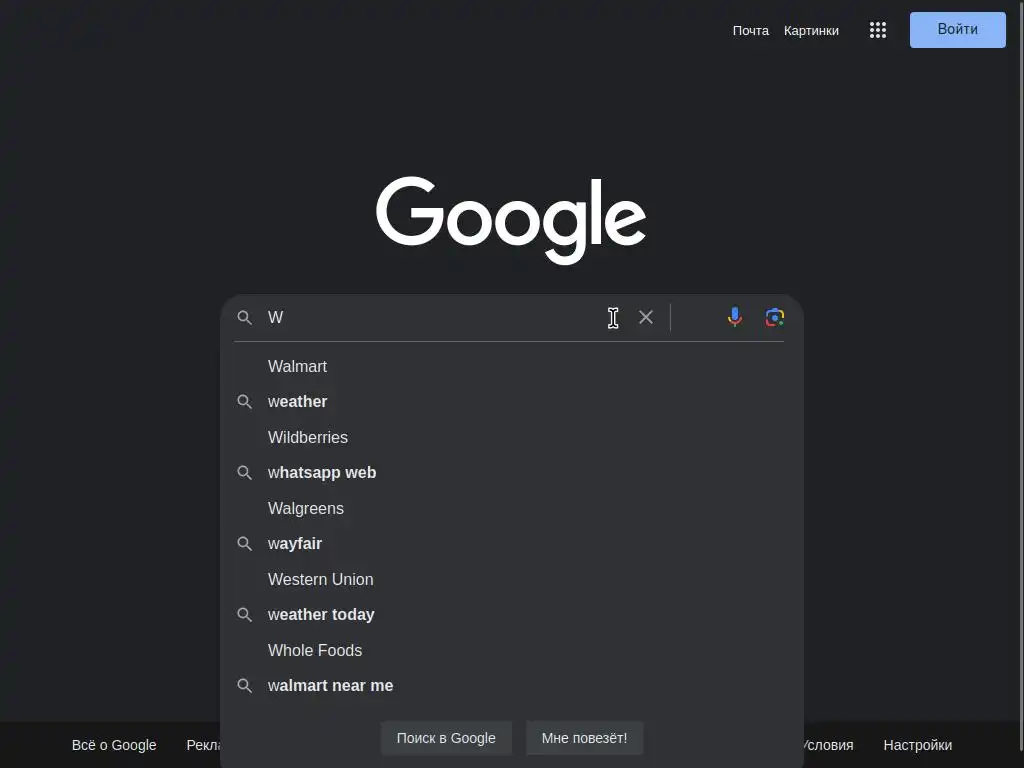Open the 'Почта' mail link
Screen dimensions: 1024x768
pos(750,31)
